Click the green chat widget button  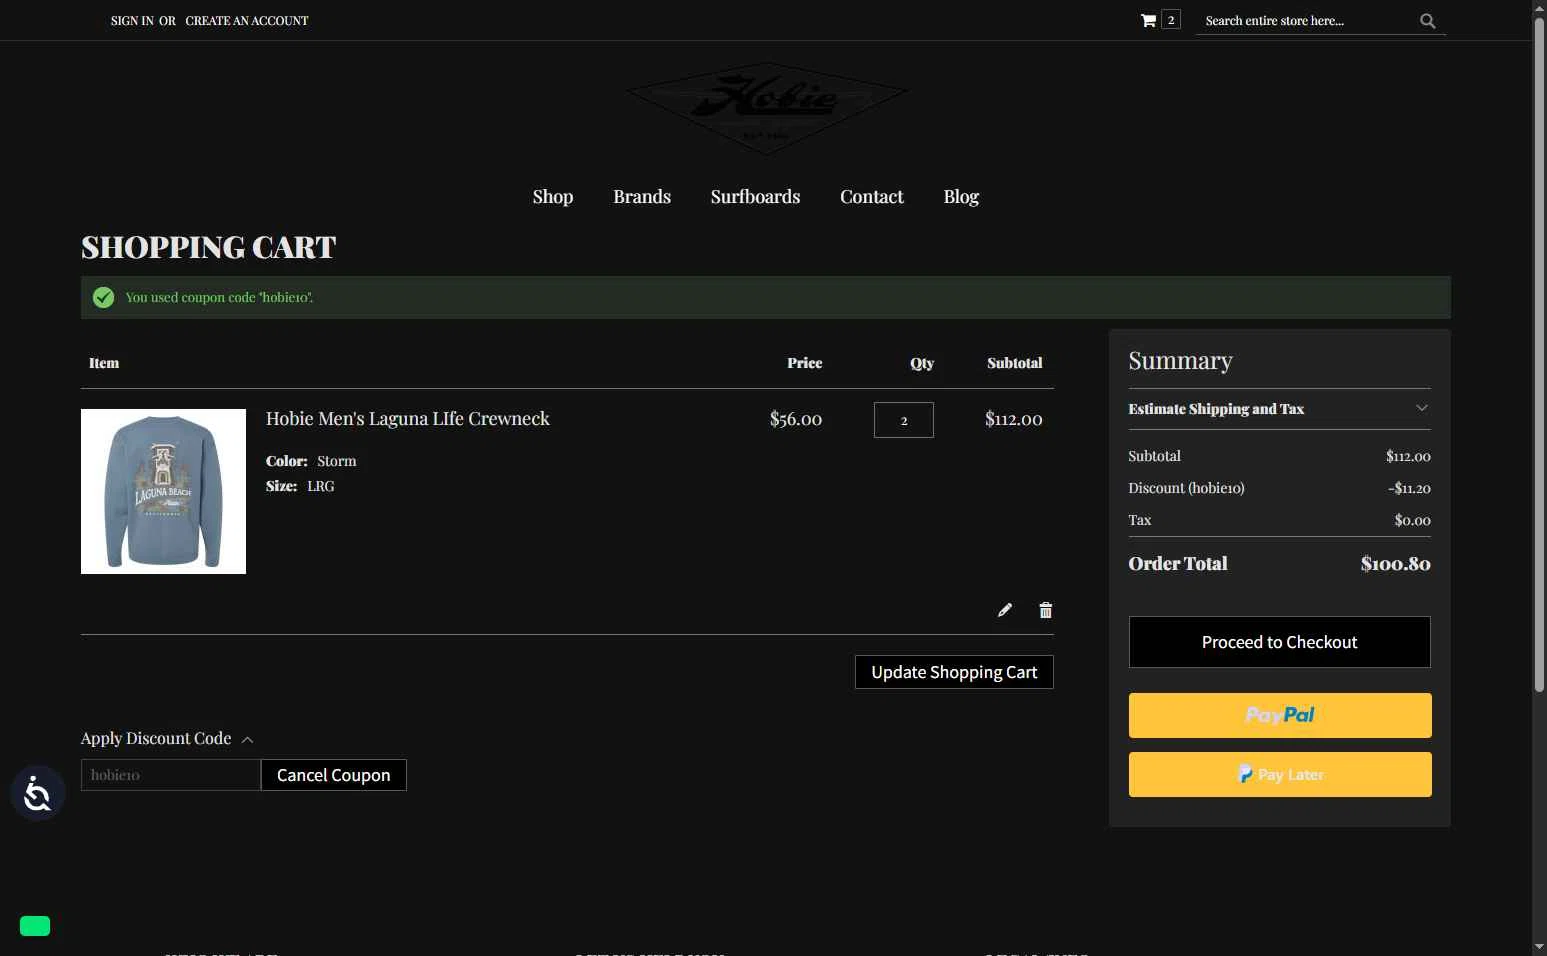coord(35,926)
